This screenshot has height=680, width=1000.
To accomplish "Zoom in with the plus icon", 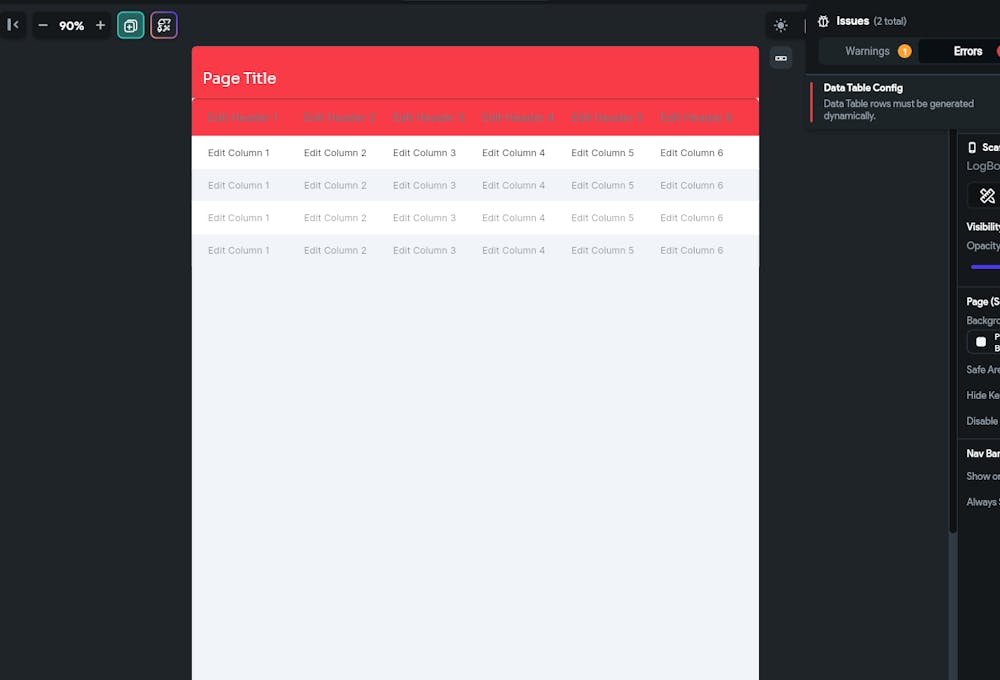I will pos(100,26).
